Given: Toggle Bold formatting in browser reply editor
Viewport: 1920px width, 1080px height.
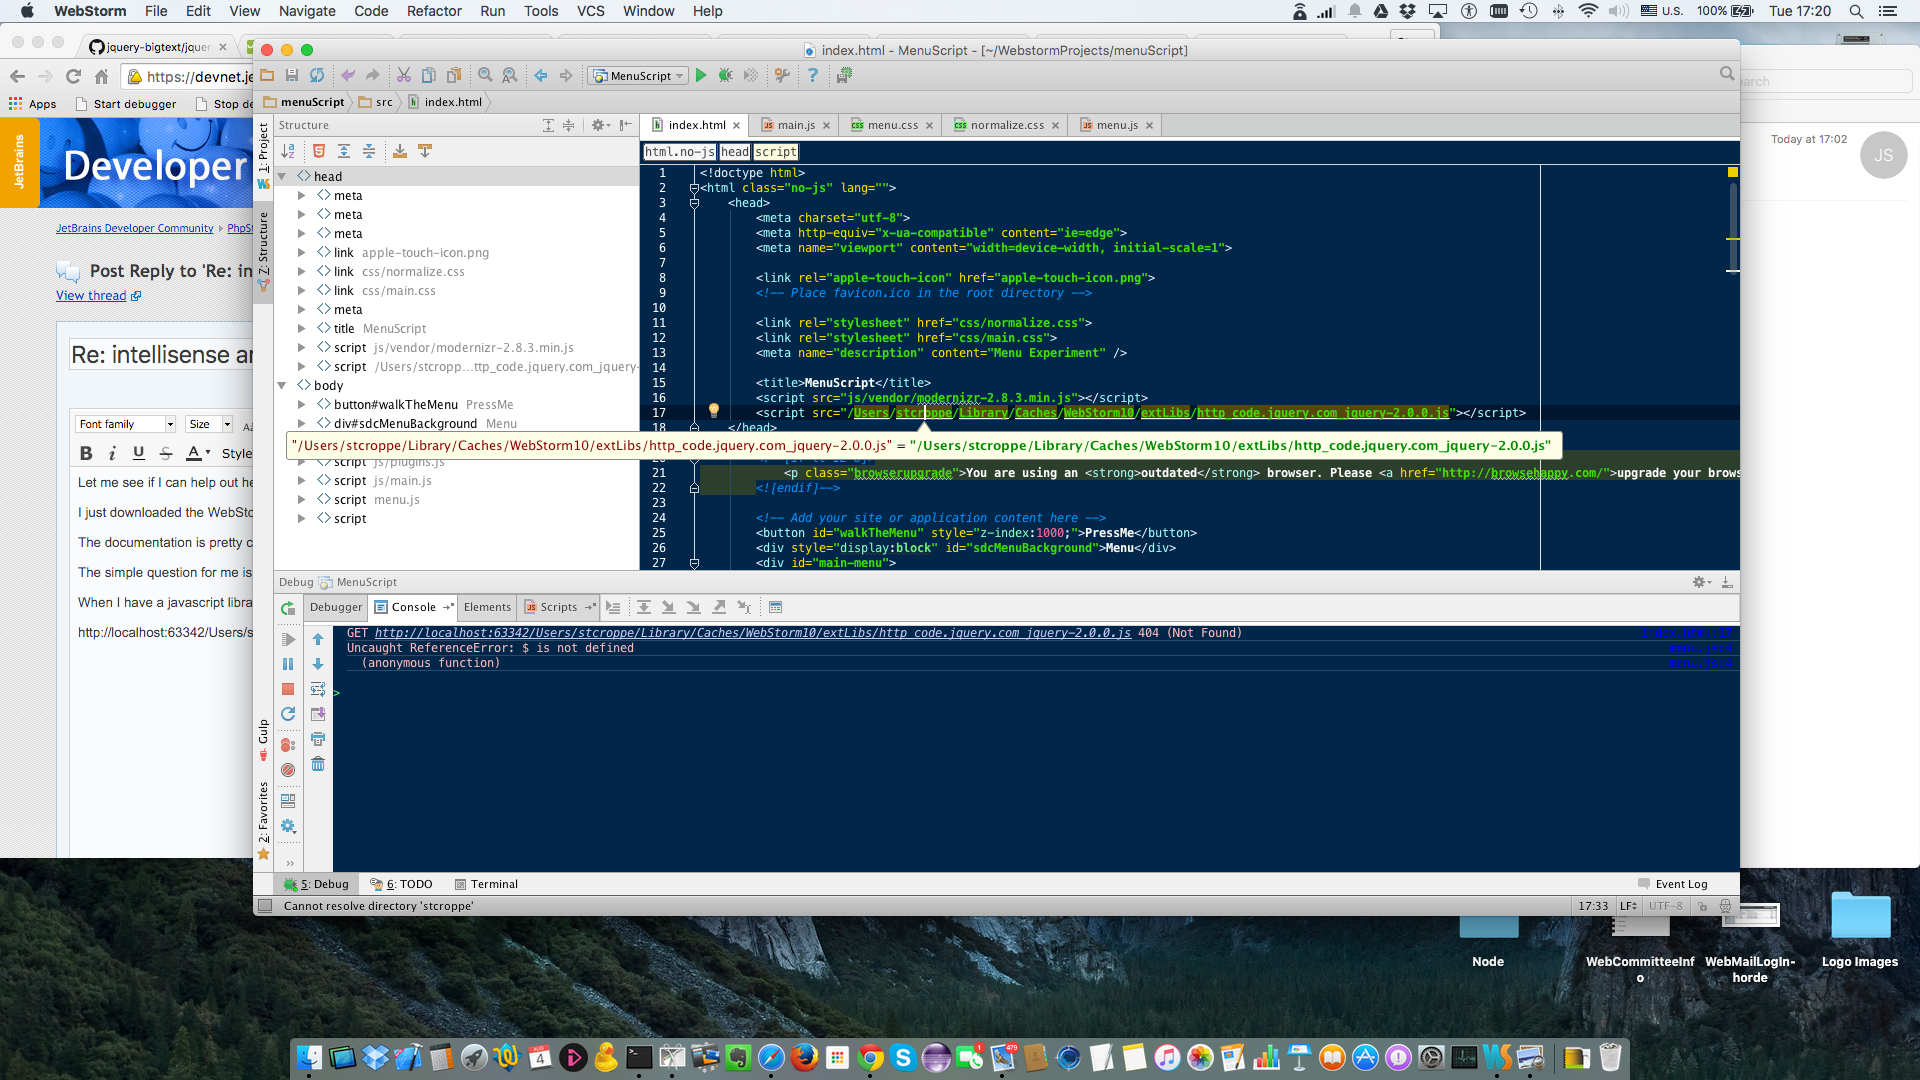Looking at the screenshot, I should click(x=86, y=453).
